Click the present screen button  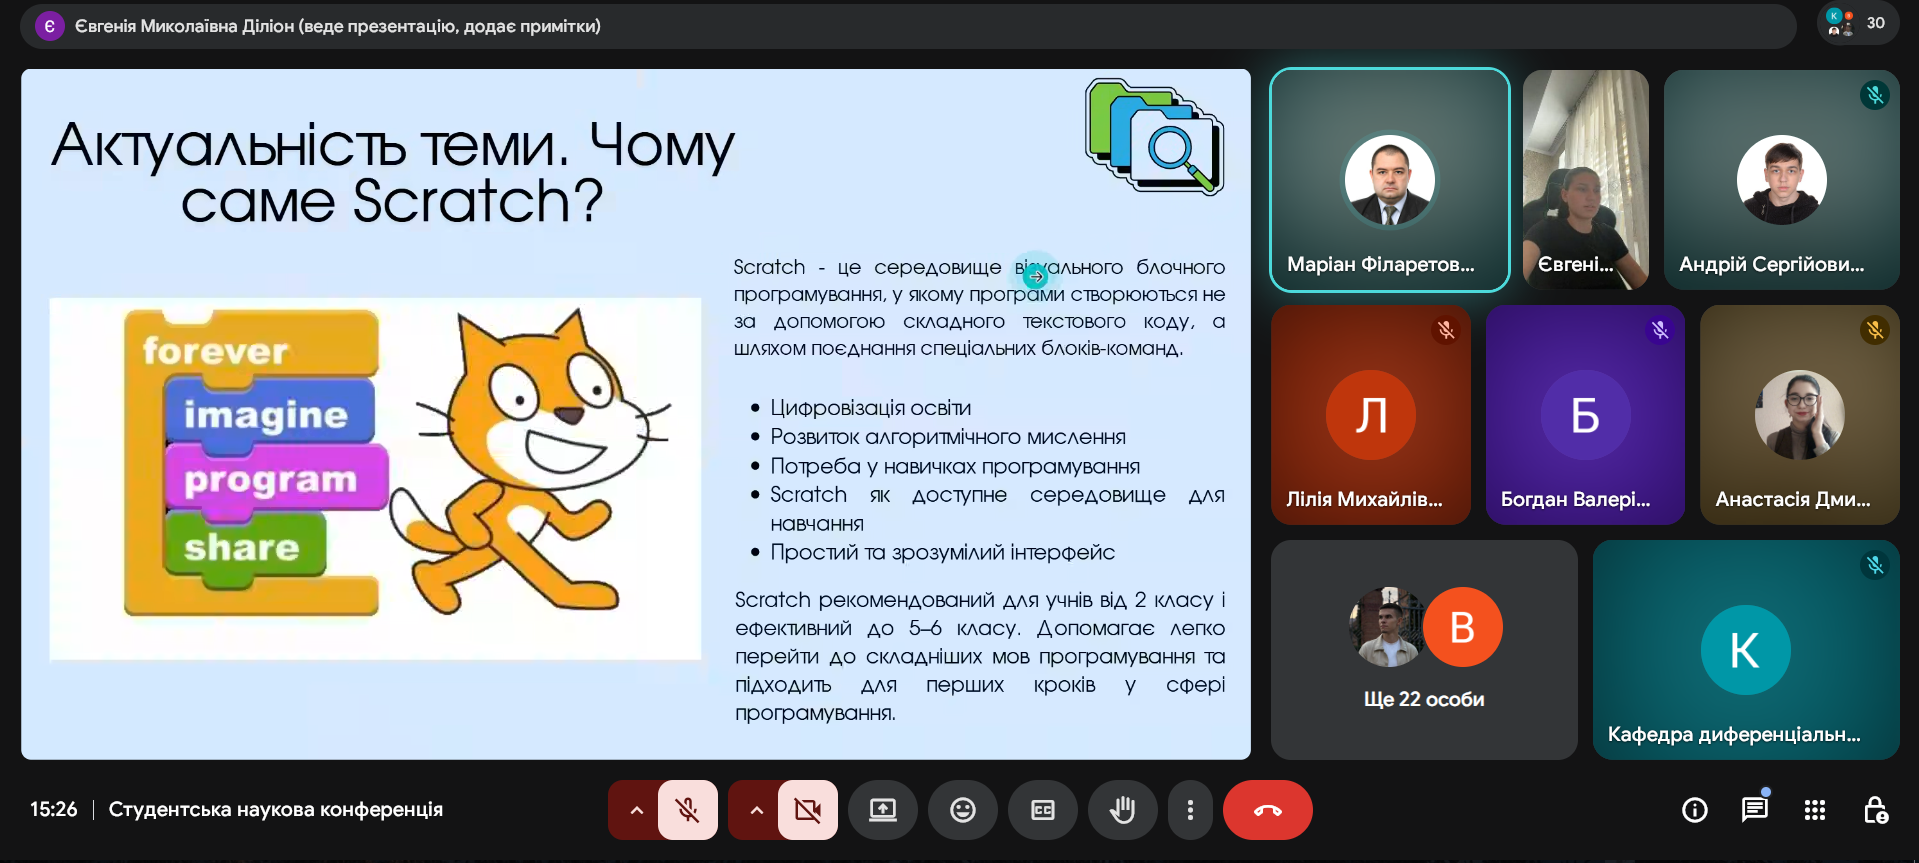(883, 810)
